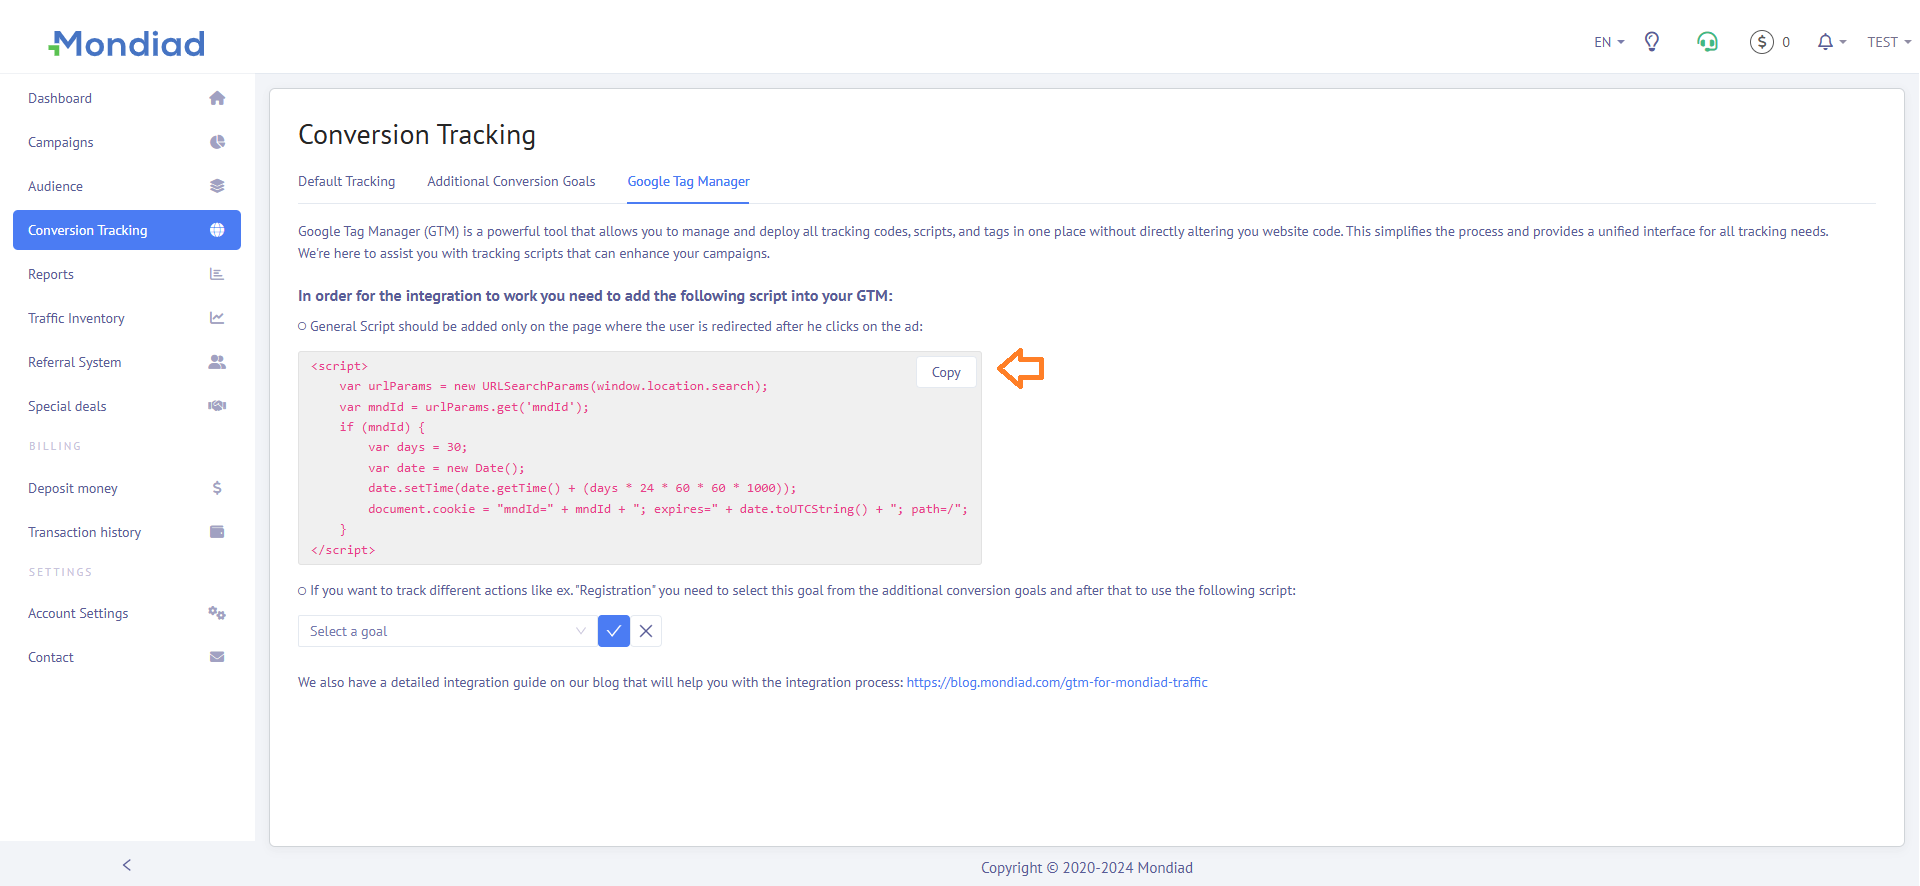
Task: Confirm goal with blue checkmark button
Action: pos(614,631)
